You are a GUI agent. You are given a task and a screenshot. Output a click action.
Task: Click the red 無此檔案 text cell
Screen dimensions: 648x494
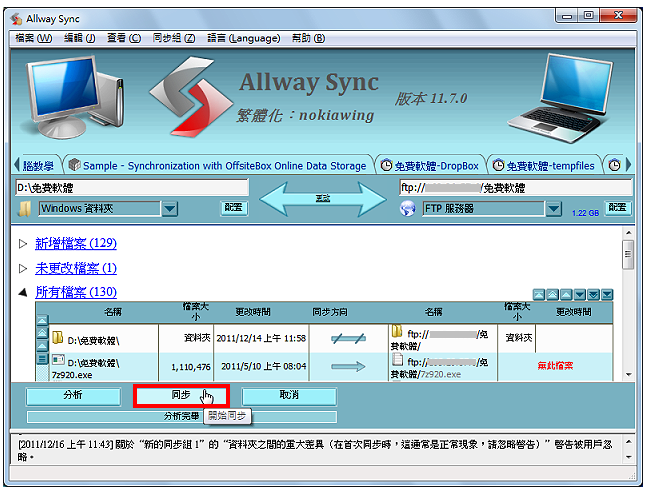pos(555,366)
